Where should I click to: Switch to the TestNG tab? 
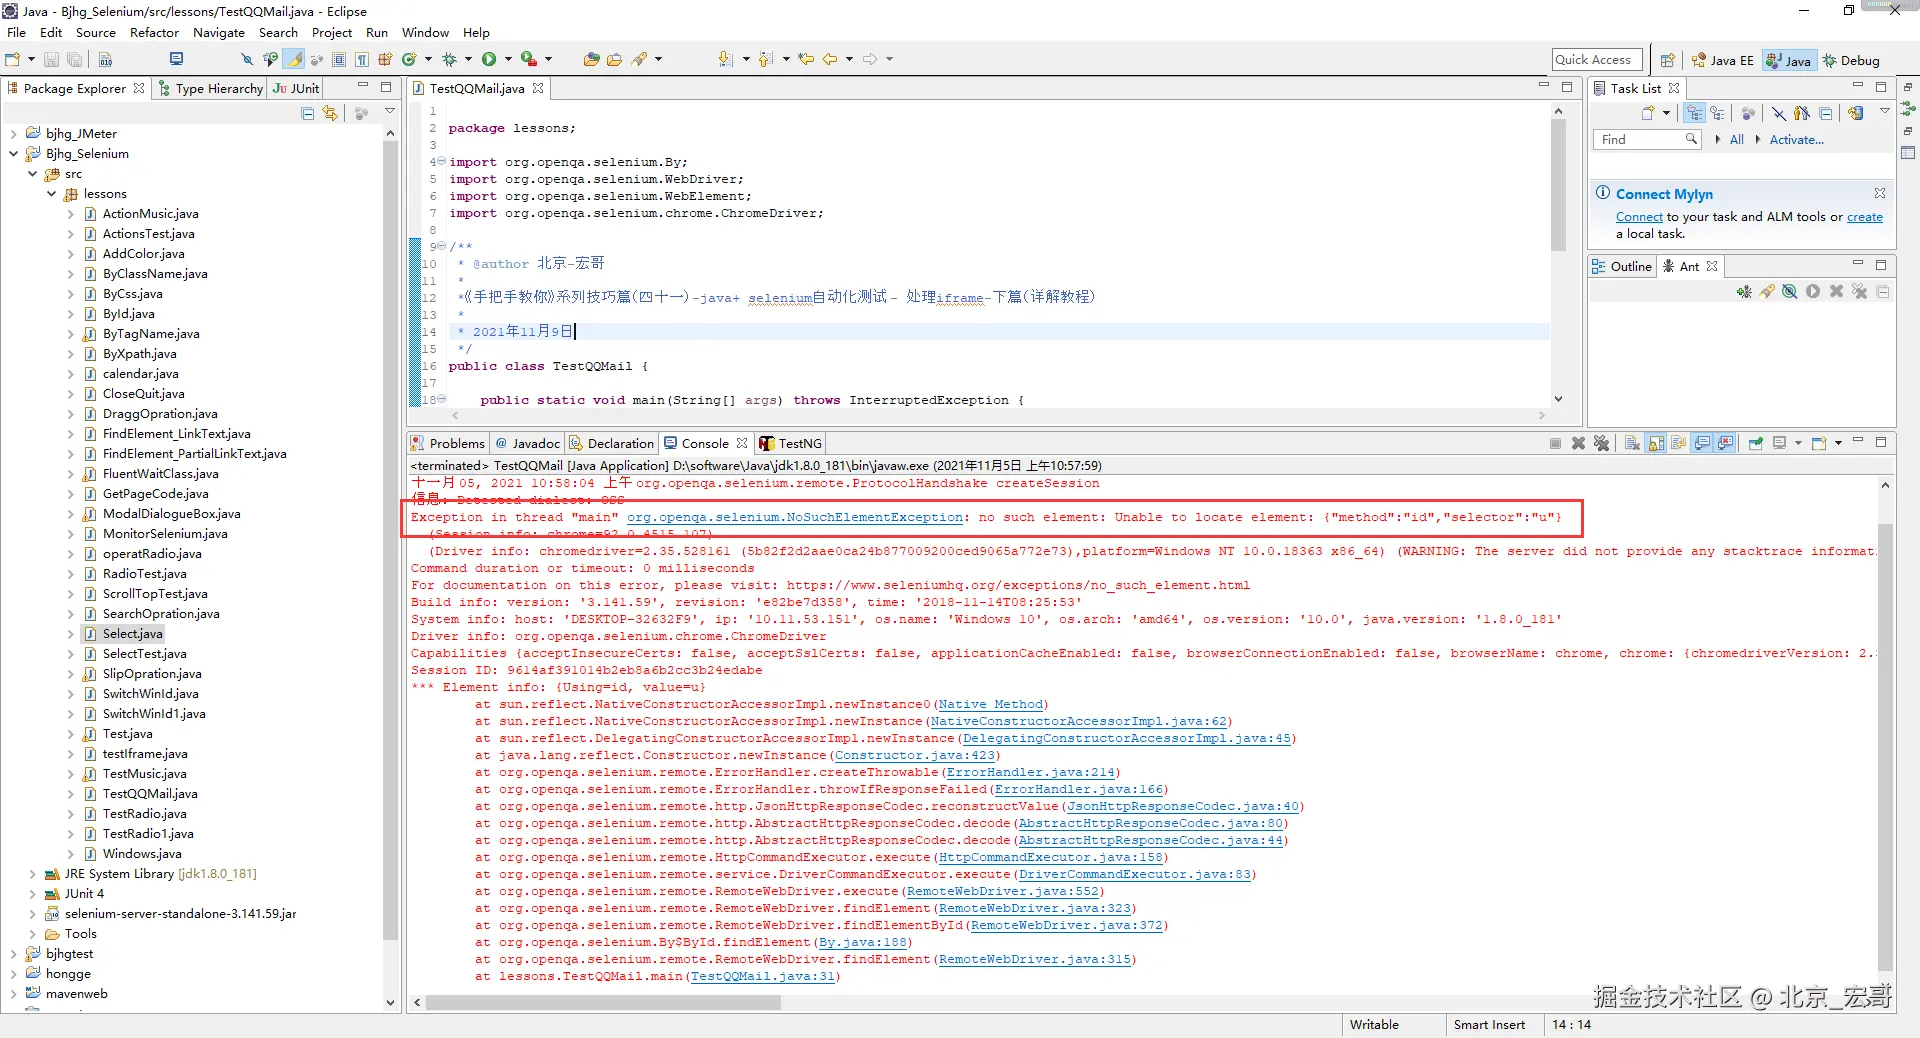pos(790,443)
